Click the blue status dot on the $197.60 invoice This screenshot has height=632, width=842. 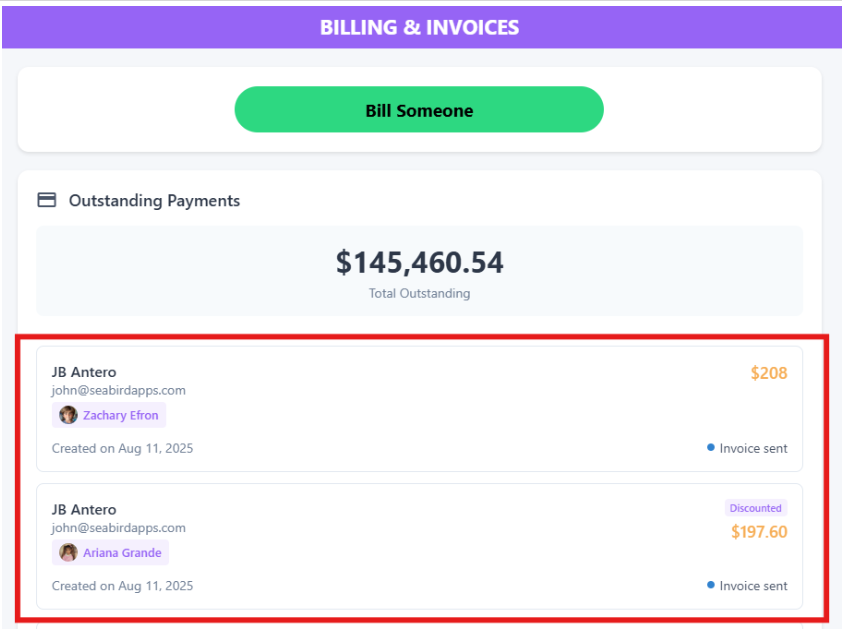[710, 585]
